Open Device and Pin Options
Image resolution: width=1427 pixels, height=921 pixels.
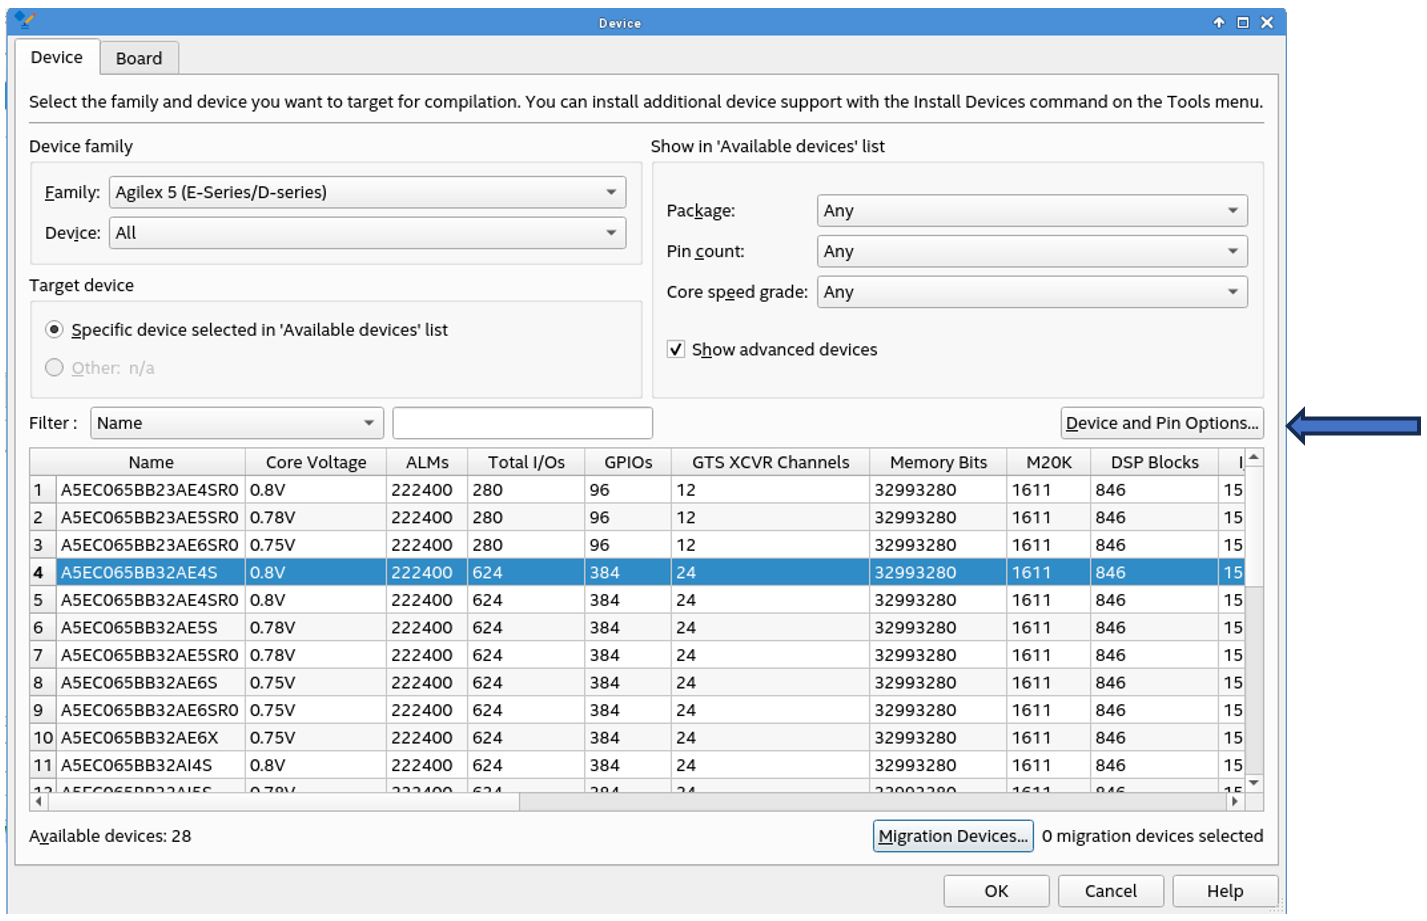(x=1161, y=423)
